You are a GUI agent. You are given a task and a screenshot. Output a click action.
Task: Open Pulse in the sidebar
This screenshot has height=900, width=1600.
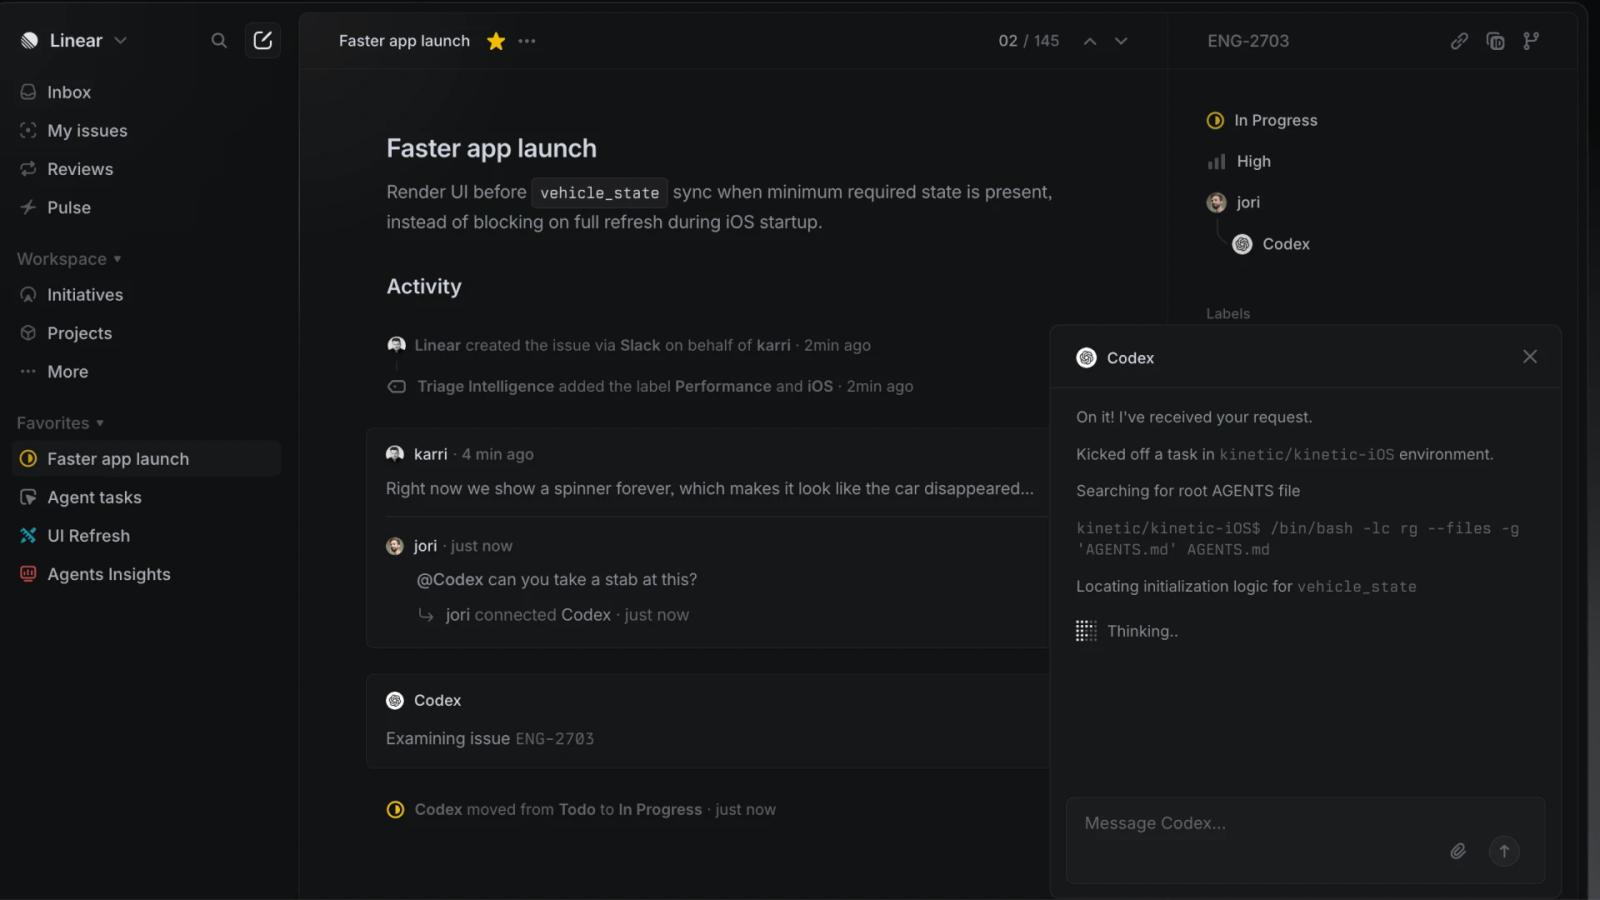(x=148, y=208)
